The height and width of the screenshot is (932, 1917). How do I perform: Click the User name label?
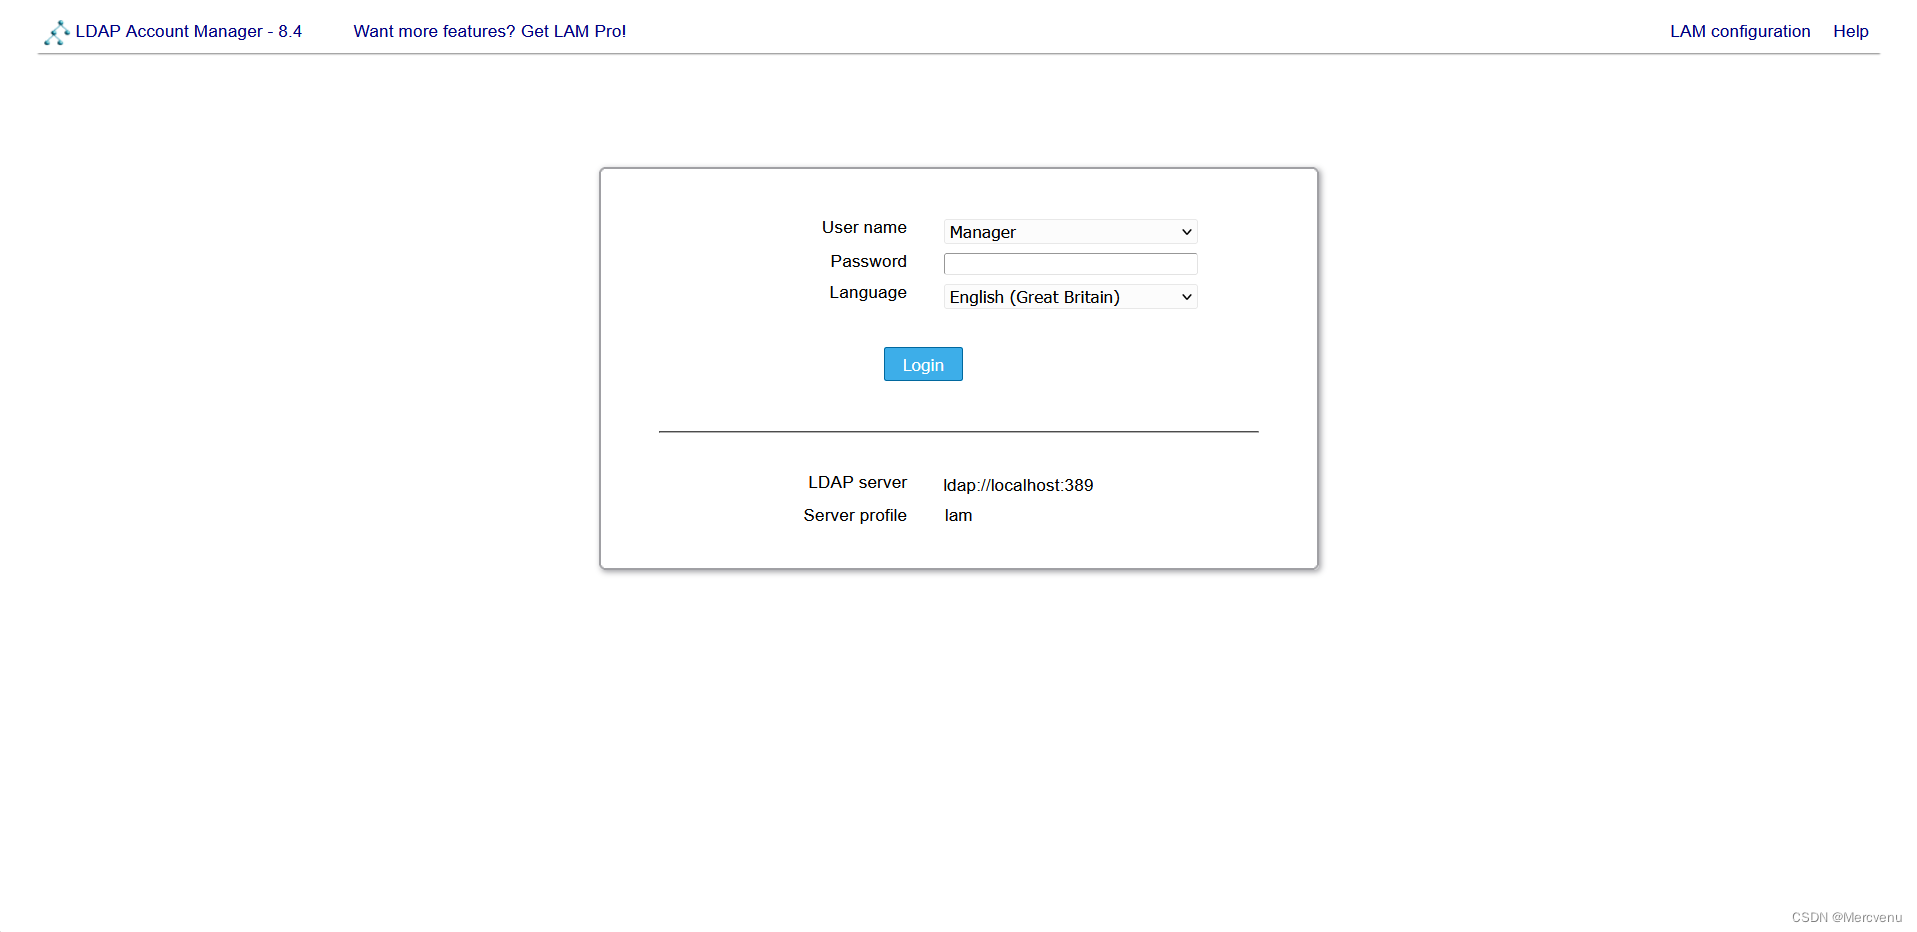[864, 227]
